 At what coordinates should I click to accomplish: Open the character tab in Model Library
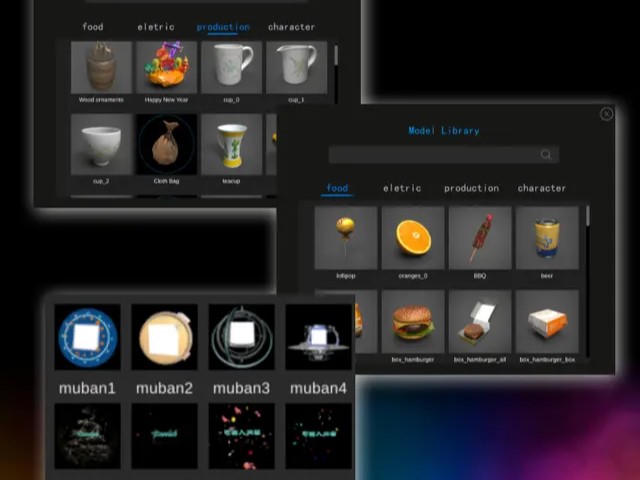(x=541, y=188)
